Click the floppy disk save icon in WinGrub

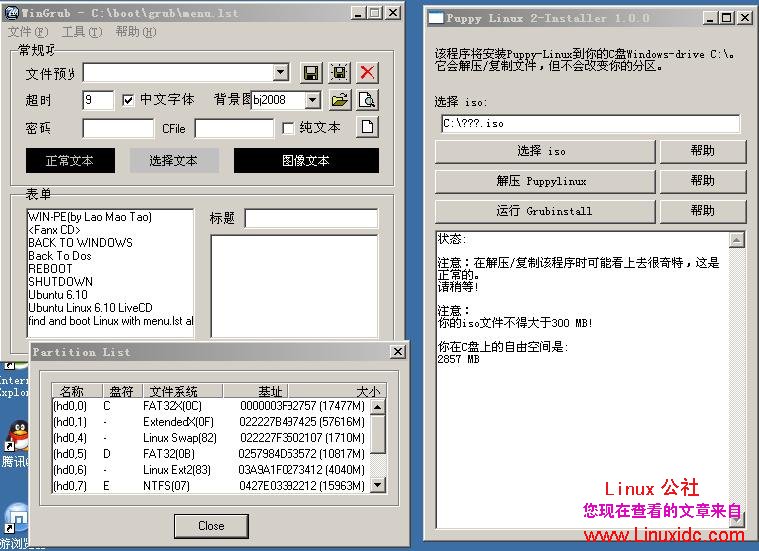tap(311, 73)
